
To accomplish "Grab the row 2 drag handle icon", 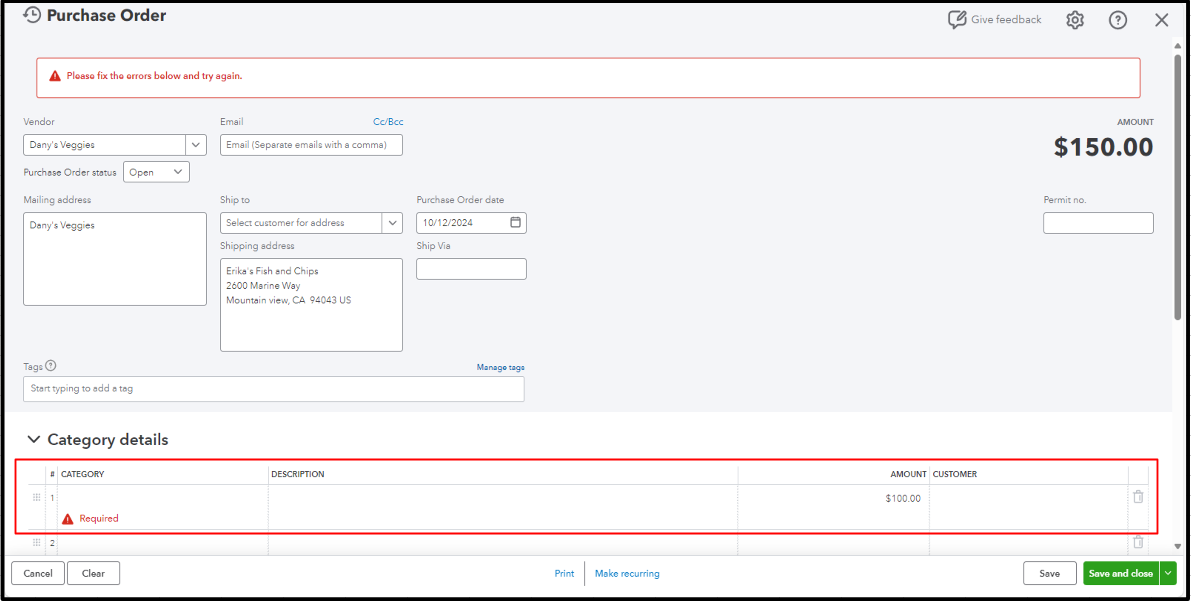I will click(x=36, y=542).
